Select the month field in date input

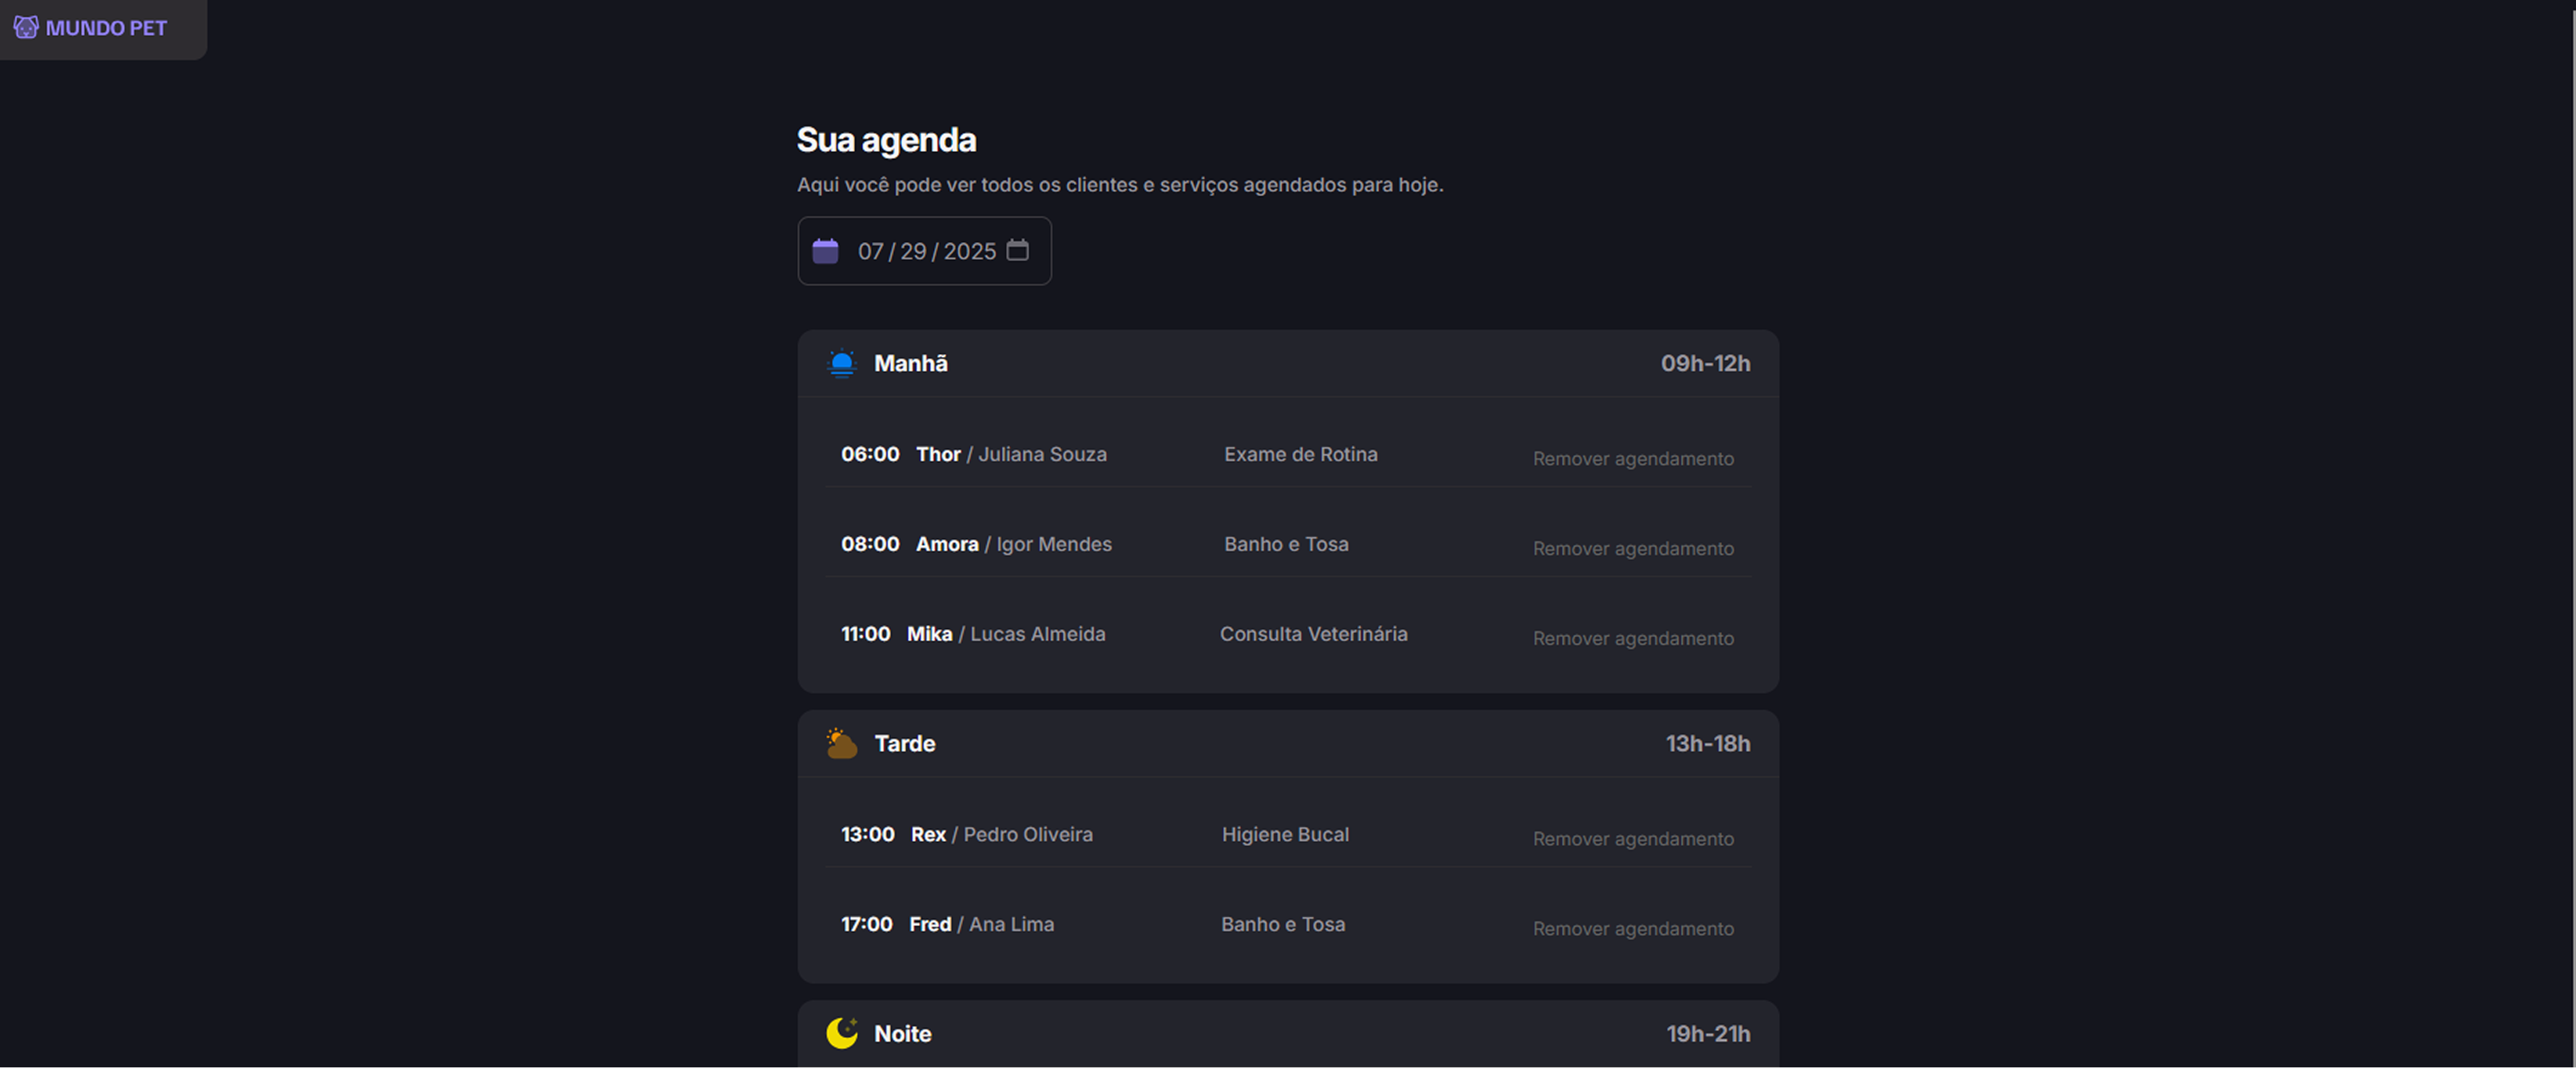click(x=870, y=251)
